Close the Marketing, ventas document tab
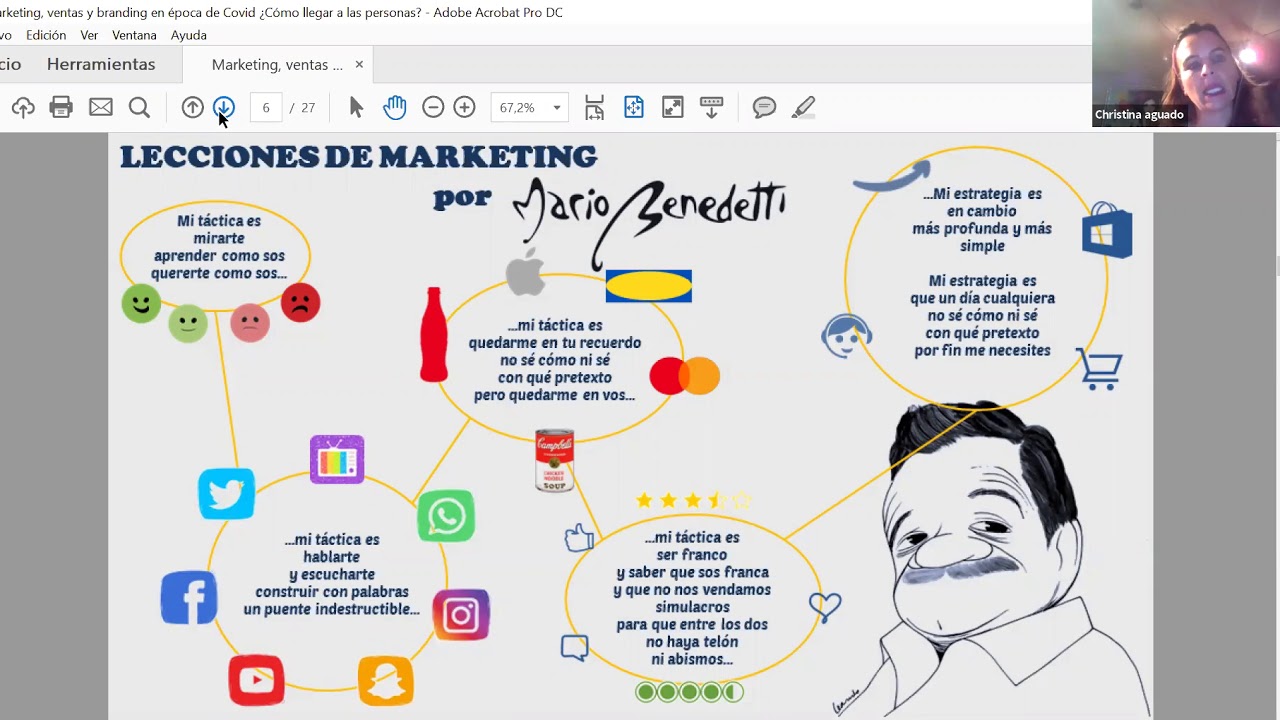Viewport: 1280px width, 720px height. coord(359,64)
